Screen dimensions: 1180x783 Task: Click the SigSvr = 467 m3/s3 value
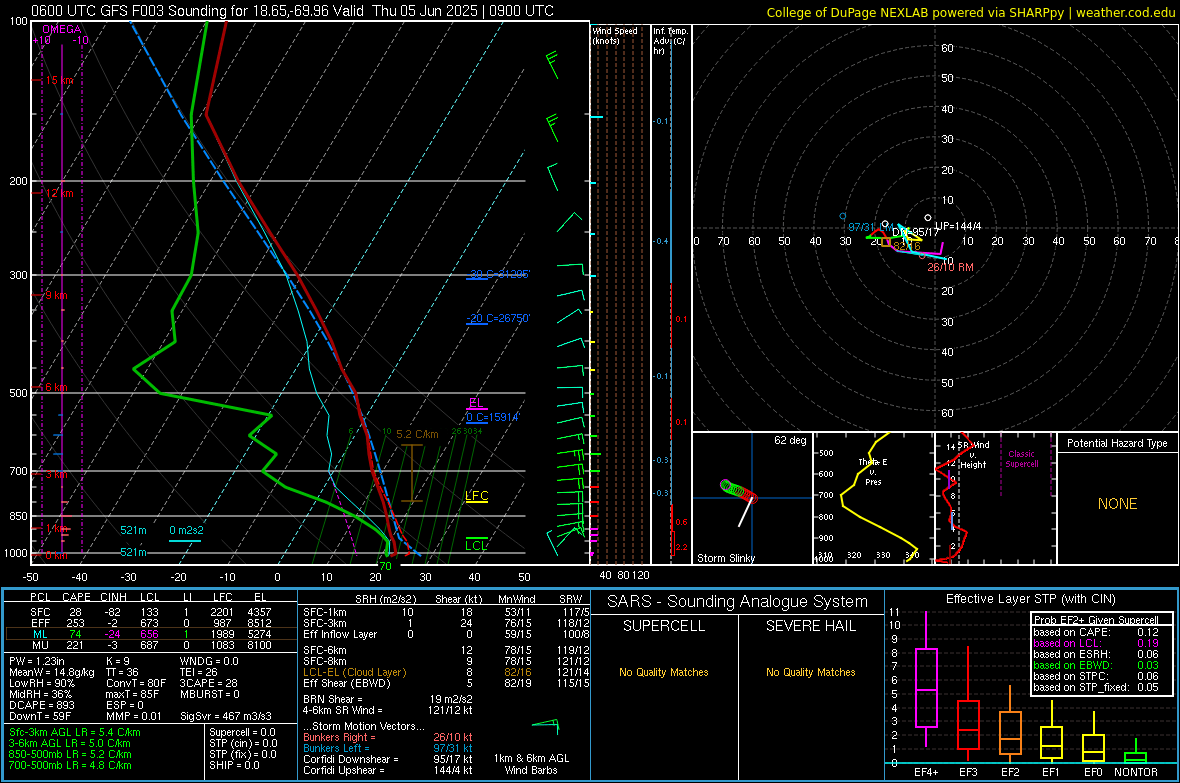pos(226,716)
